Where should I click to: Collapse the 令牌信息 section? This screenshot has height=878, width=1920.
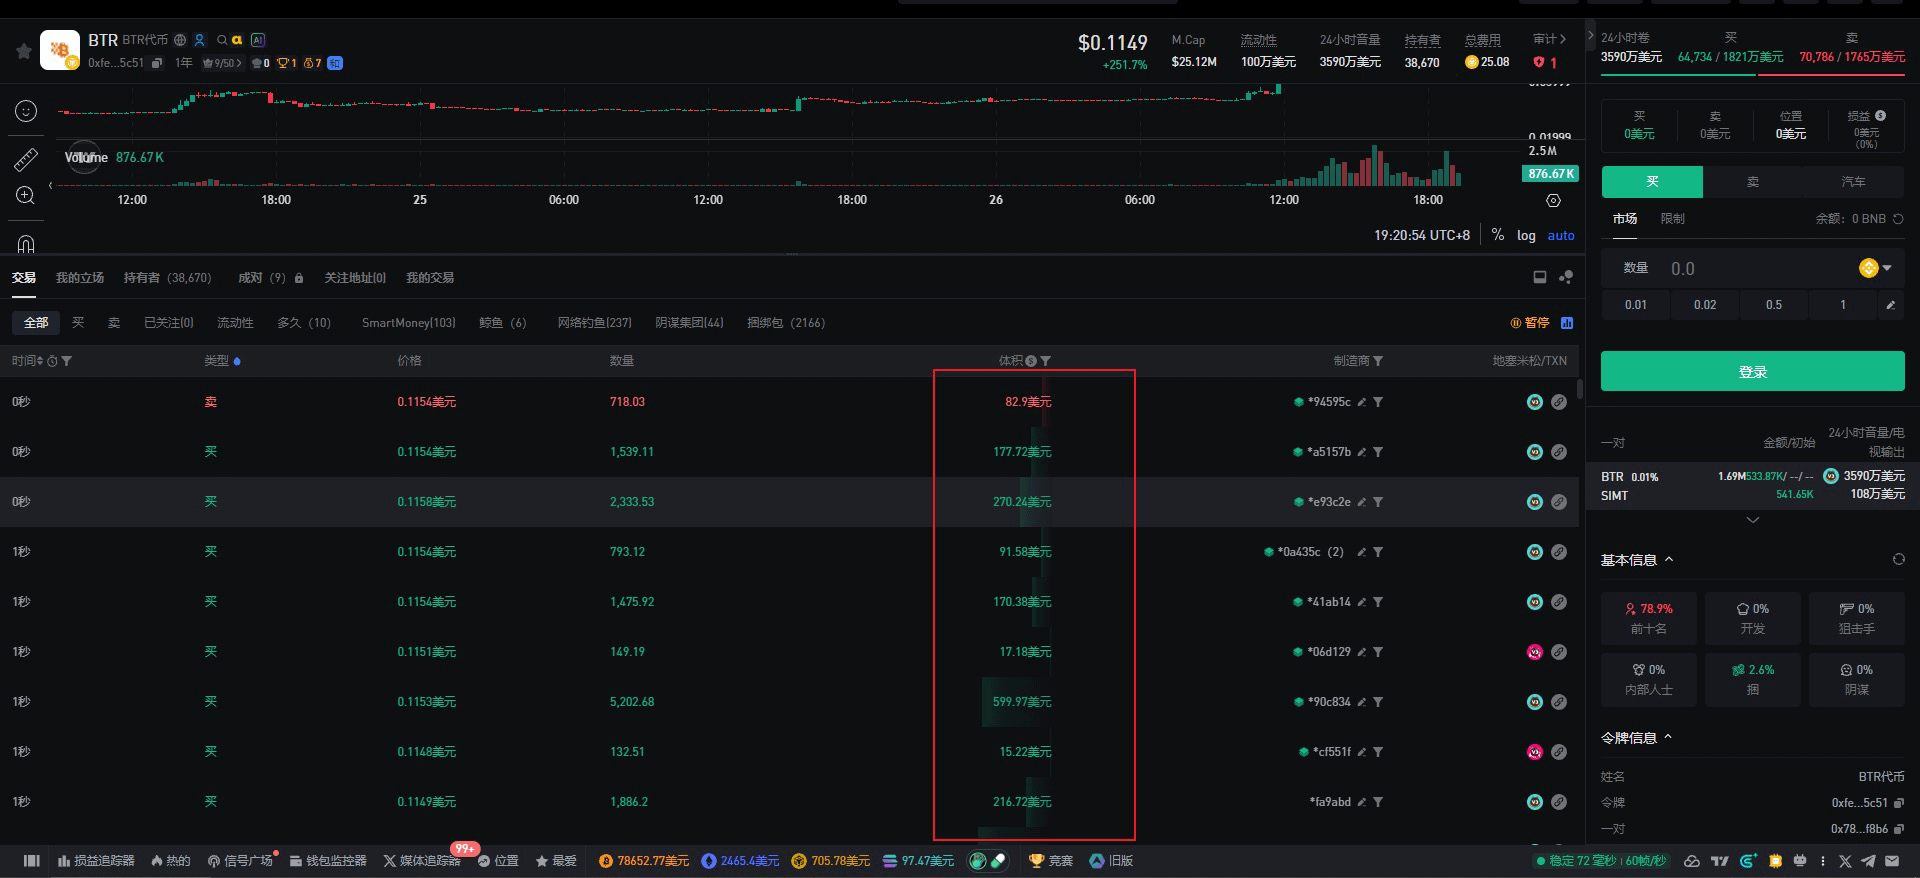1668,737
